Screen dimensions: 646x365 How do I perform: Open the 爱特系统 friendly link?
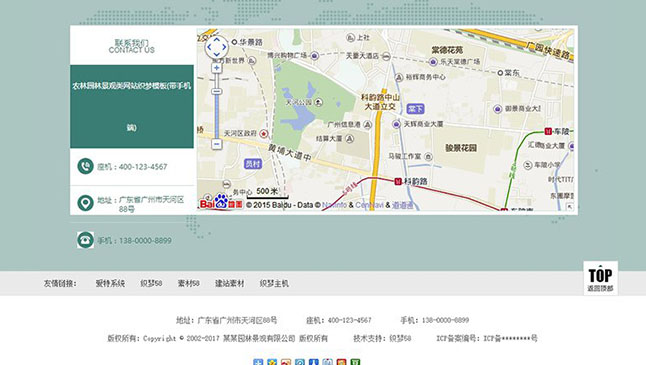coord(110,283)
